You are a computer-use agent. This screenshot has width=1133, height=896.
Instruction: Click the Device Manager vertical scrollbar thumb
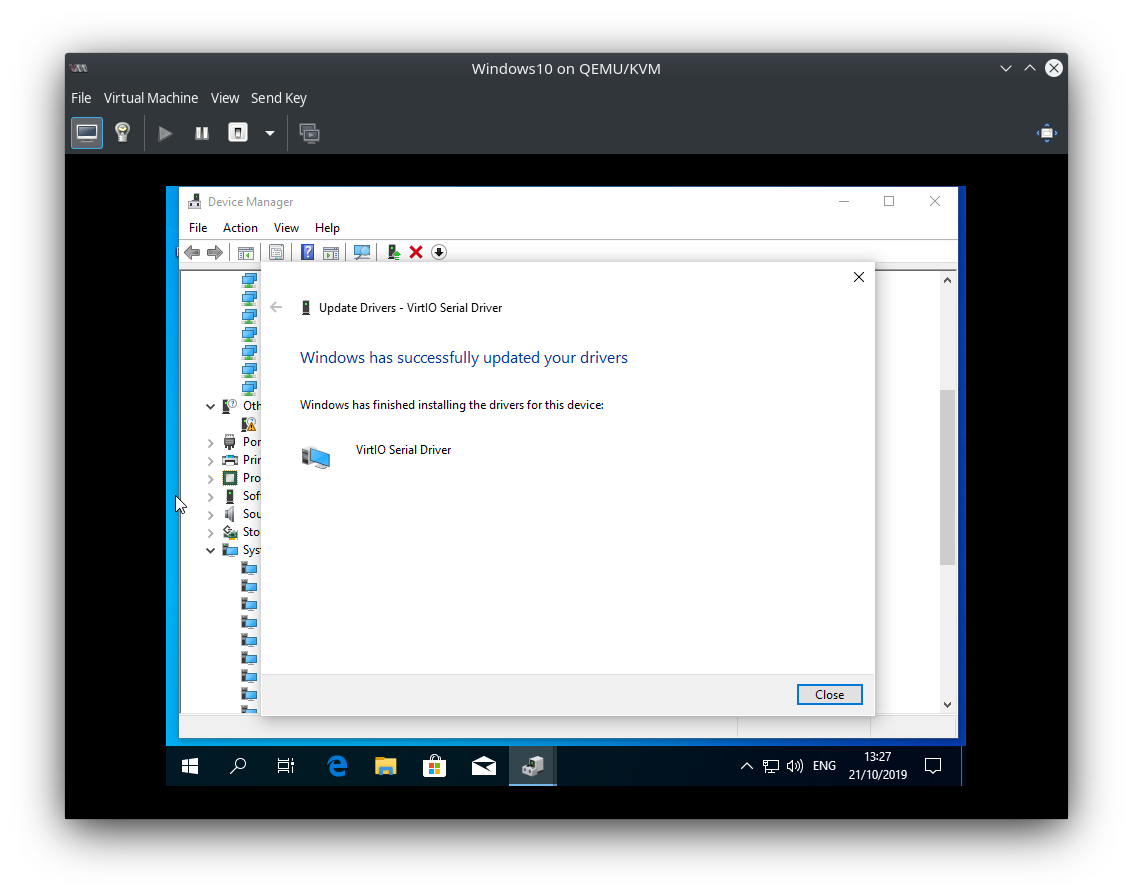tap(947, 477)
